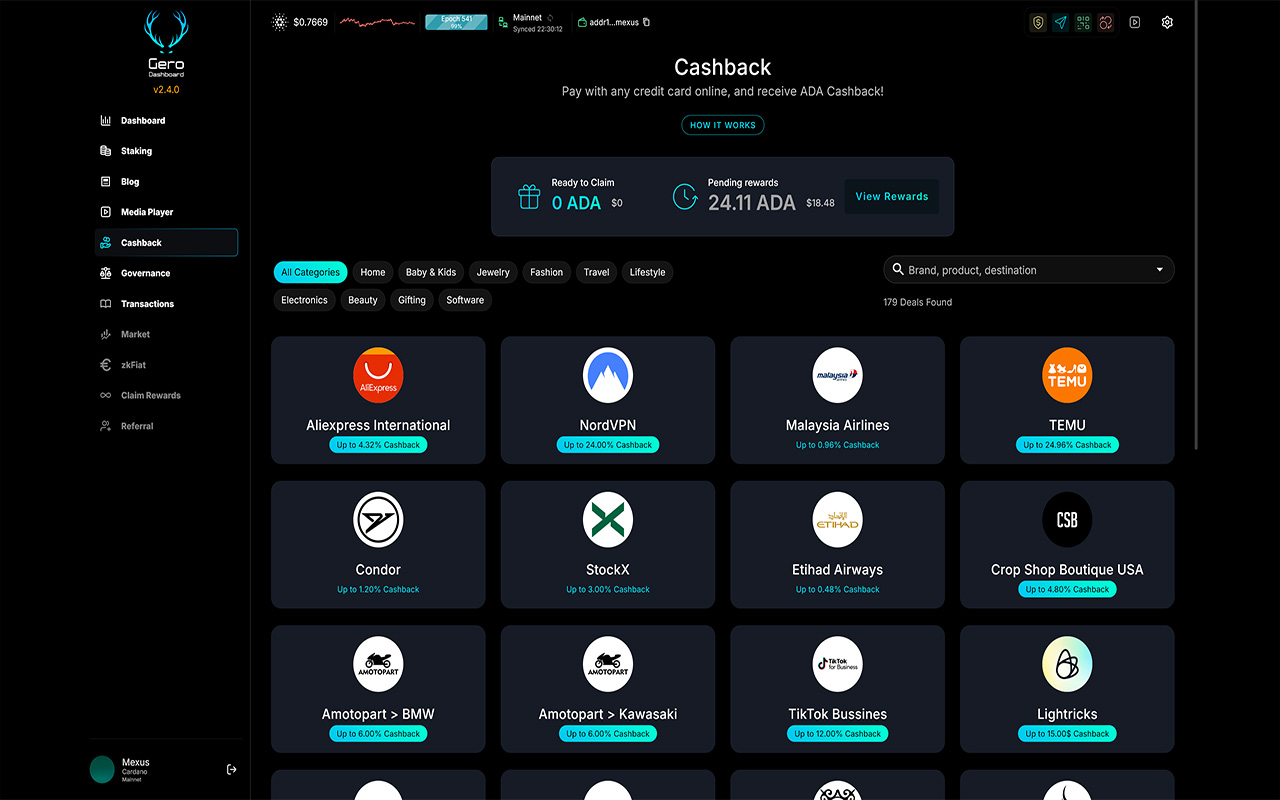This screenshot has width=1280, height=800.
Task: Select the 0 ADA ready amount
Action: (x=576, y=203)
